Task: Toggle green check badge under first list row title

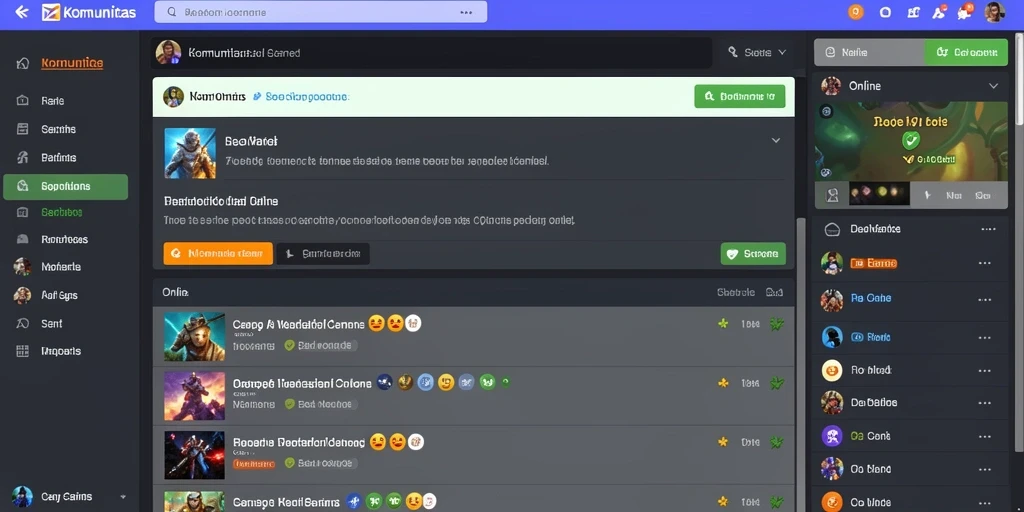Action: [290, 345]
